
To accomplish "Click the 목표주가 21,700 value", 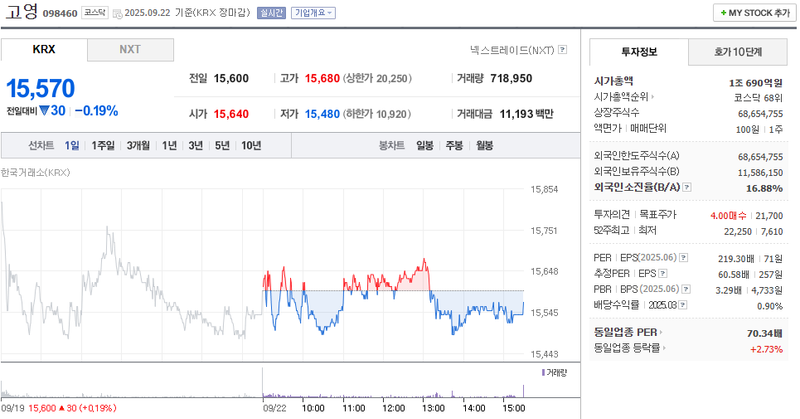I will (769, 215).
